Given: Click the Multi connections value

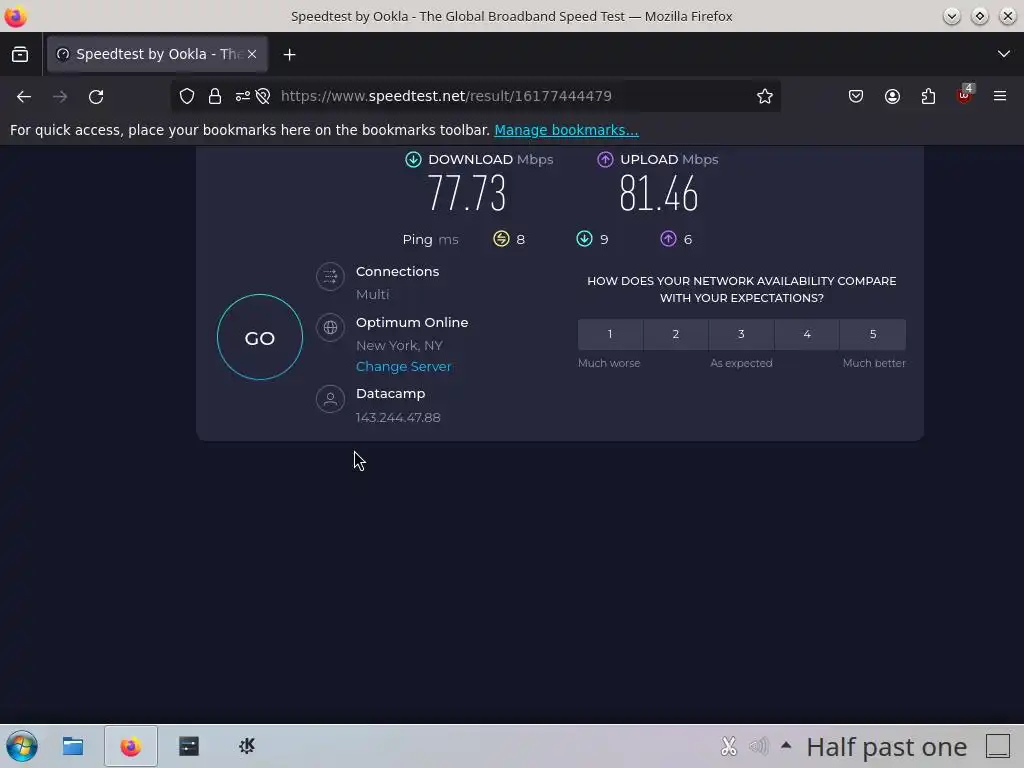Looking at the screenshot, I should point(372,295).
